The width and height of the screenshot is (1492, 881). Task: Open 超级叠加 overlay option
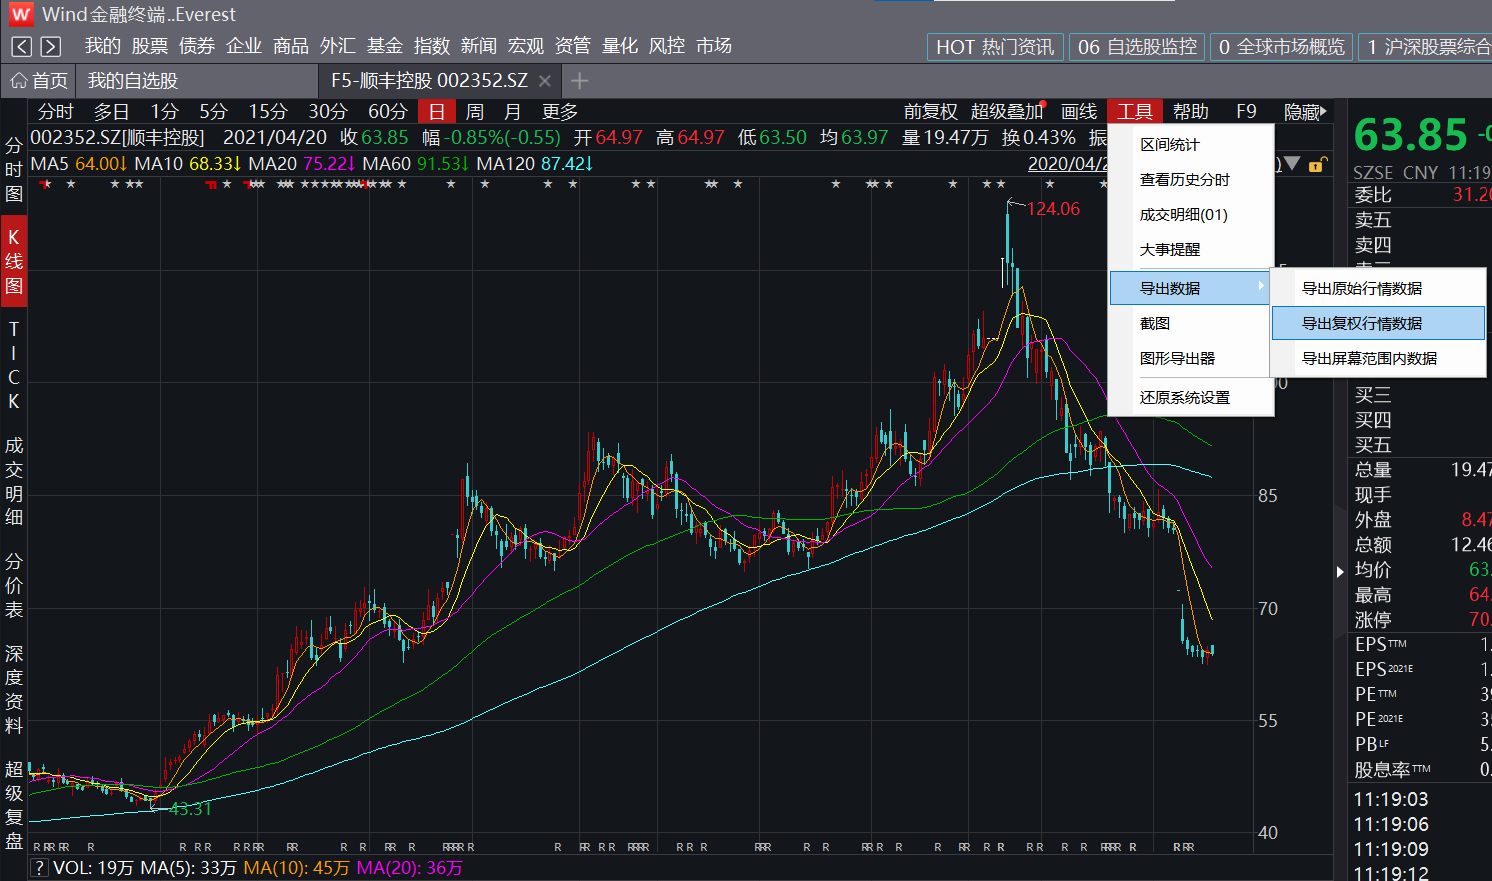1006,112
